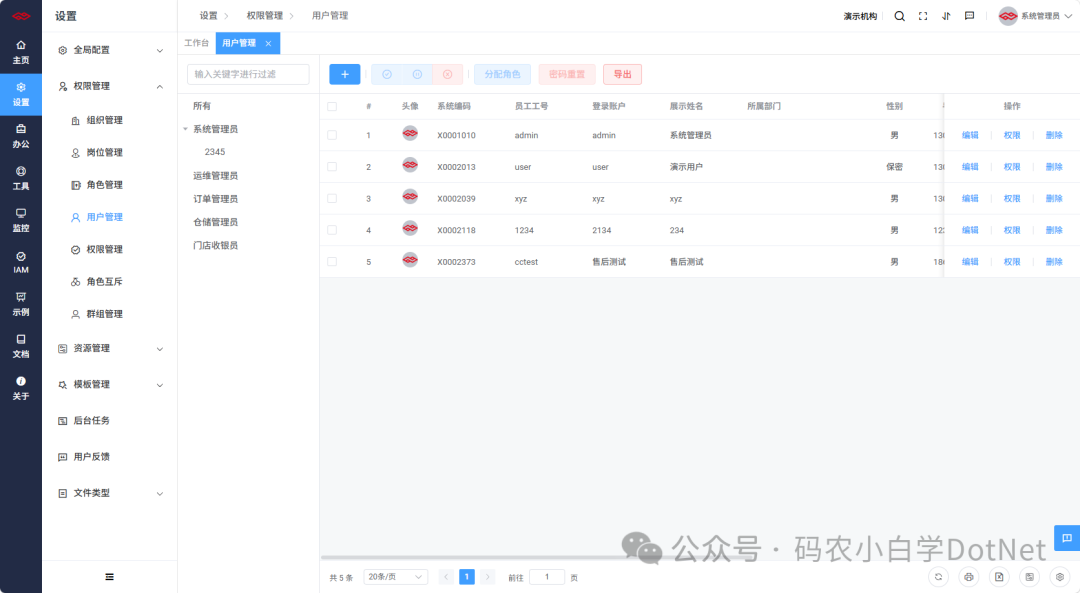Open the 20条/页 page size dropdown
The height and width of the screenshot is (593, 1080).
(x=395, y=577)
